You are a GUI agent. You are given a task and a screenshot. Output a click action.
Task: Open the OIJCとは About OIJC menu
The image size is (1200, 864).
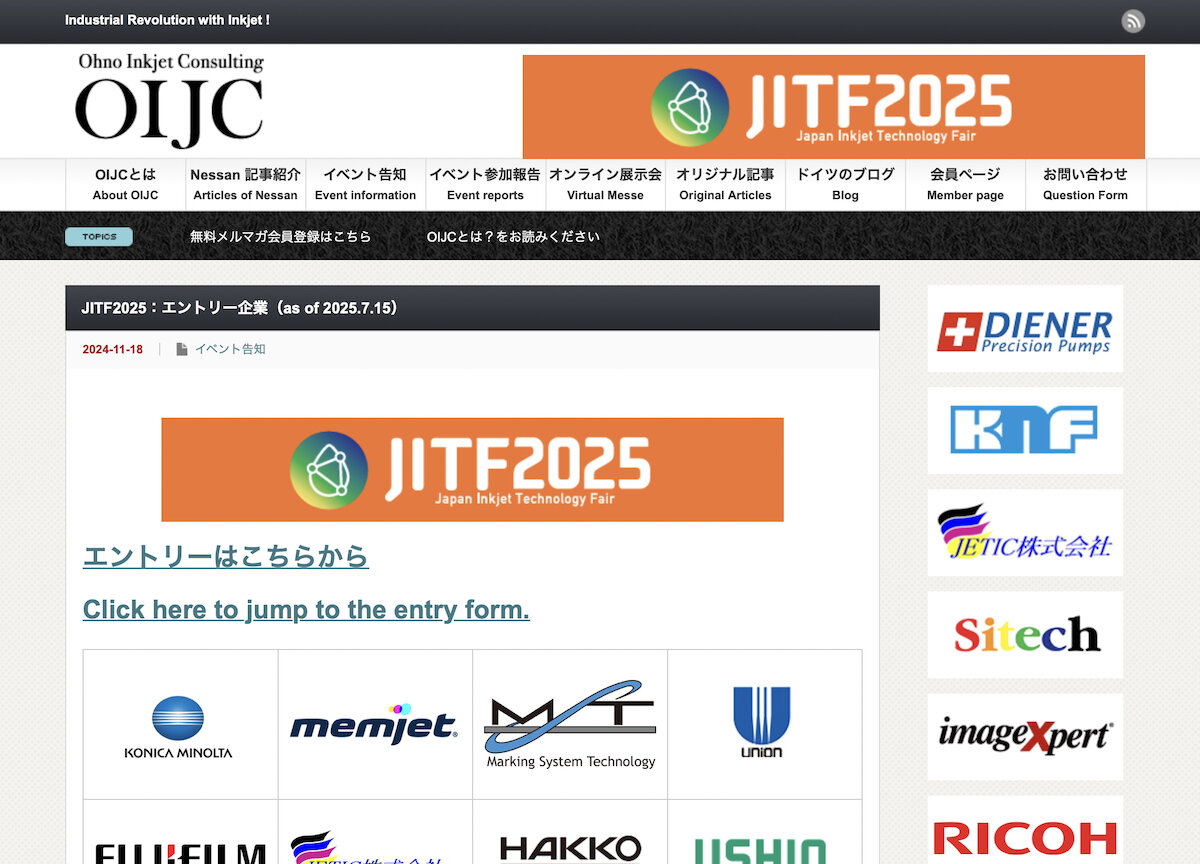[125, 184]
